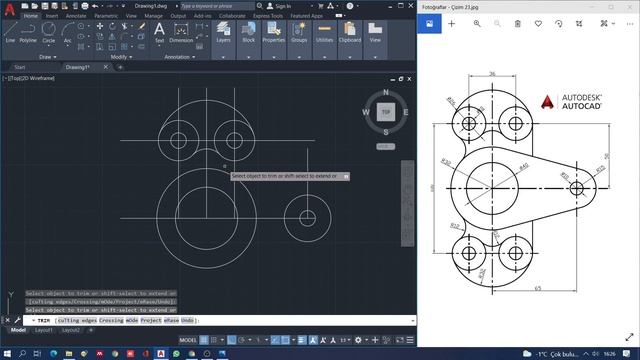Toggle snap mode in status bar
640x360 pixels.
click(x=213, y=340)
